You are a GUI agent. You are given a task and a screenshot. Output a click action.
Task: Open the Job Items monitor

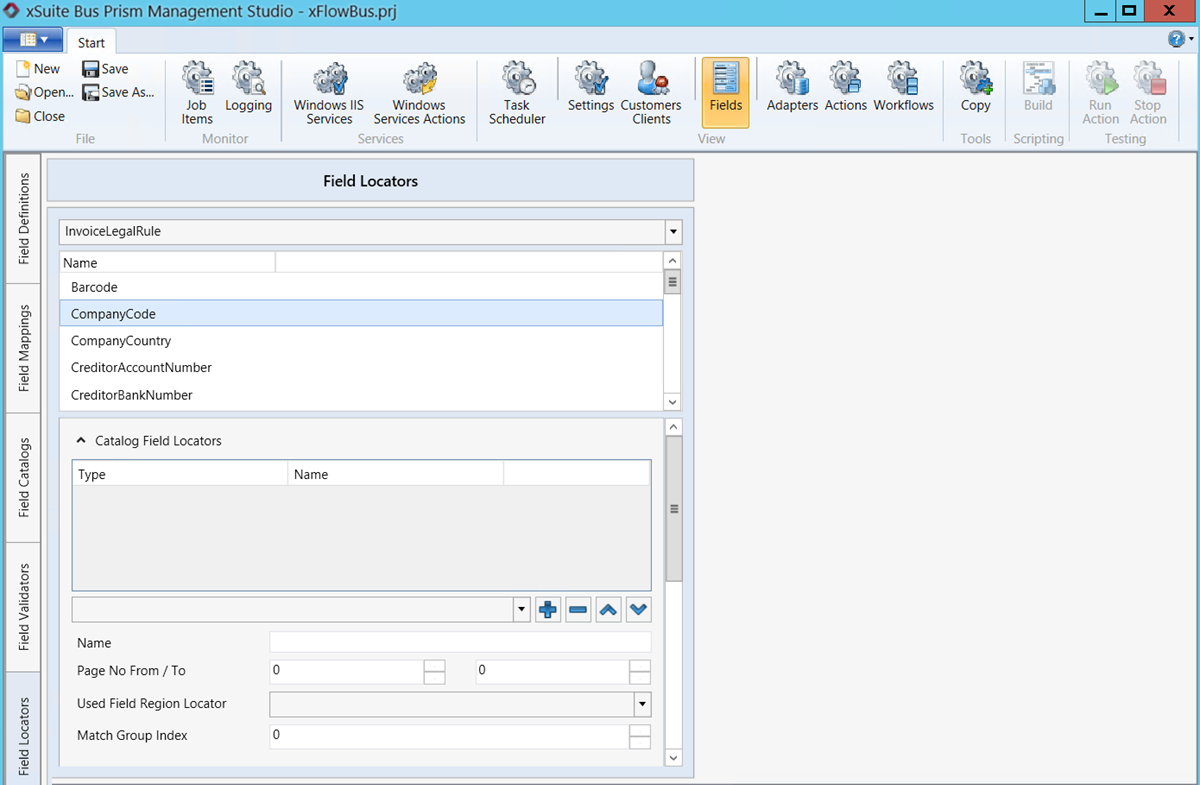pyautogui.click(x=197, y=92)
